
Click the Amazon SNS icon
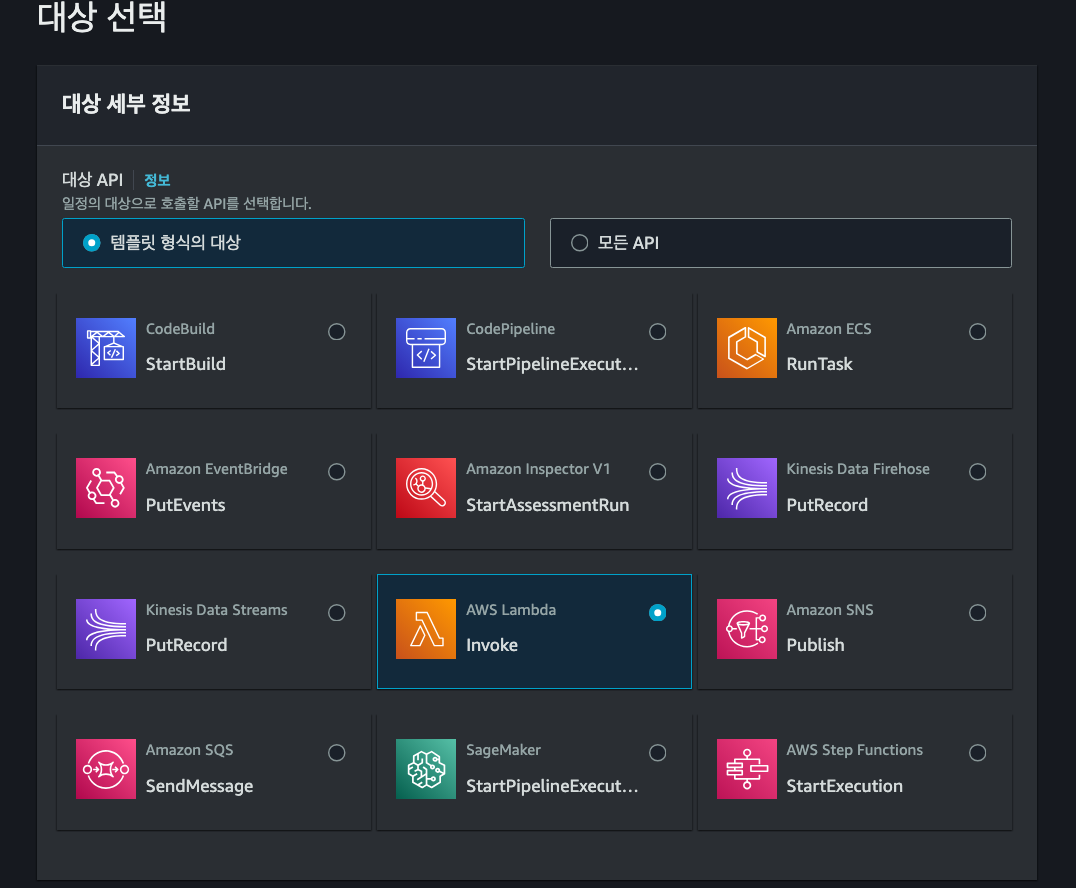click(747, 629)
